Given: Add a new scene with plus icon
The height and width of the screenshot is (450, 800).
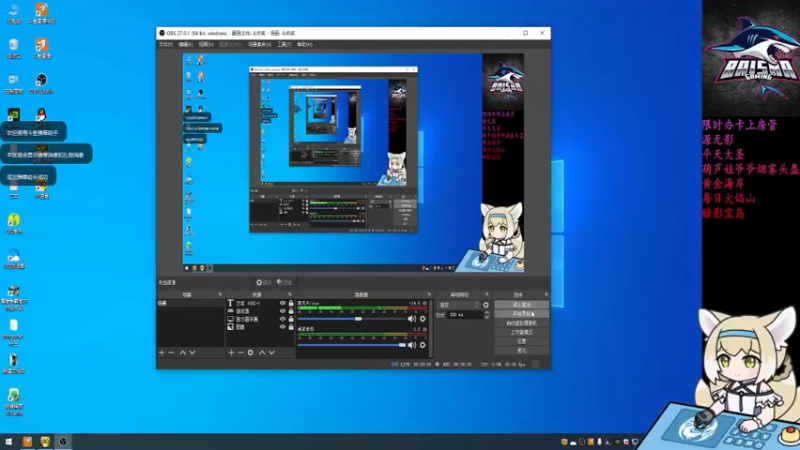Looking at the screenshot, I should 162,353.
